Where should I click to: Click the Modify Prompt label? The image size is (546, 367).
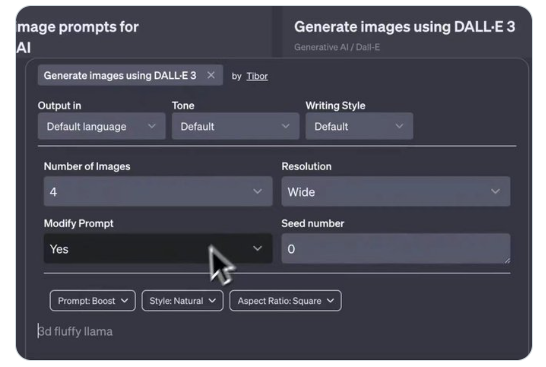coord(79,224)
